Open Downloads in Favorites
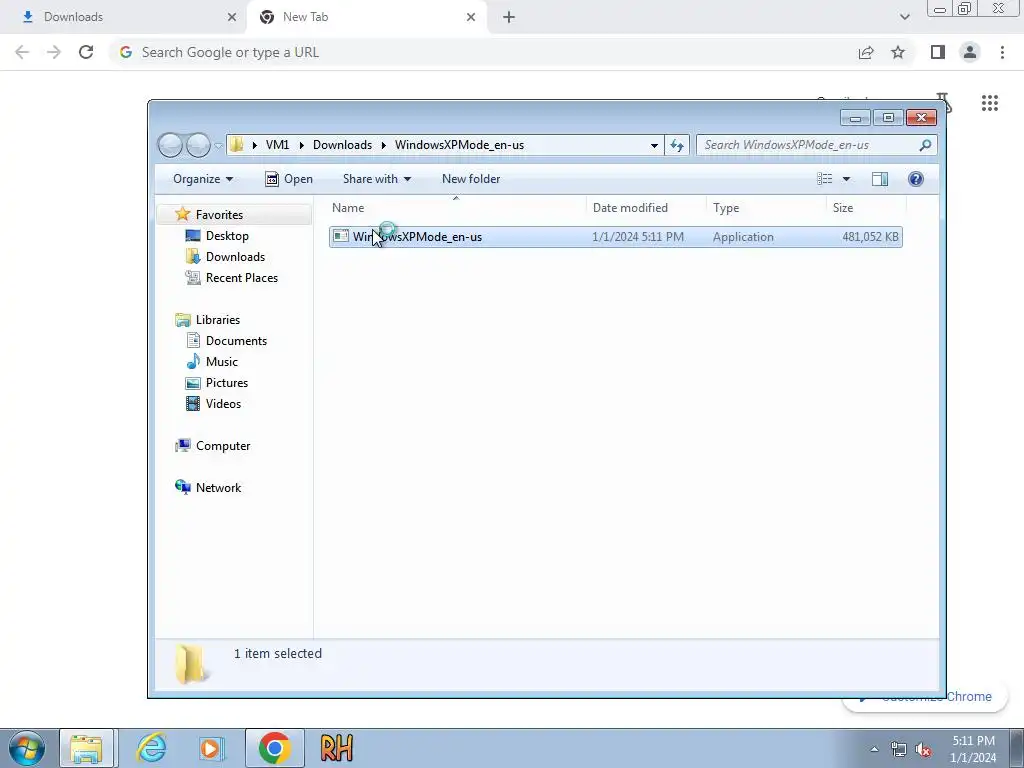 (235, 257)
